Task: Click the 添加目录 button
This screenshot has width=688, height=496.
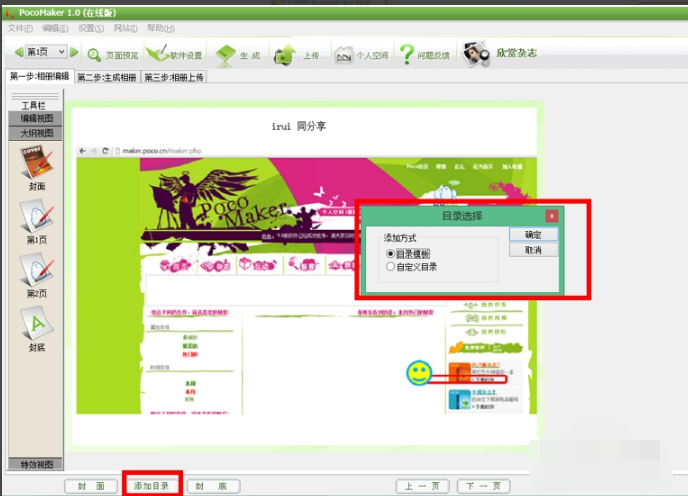Action: (152, 486)
